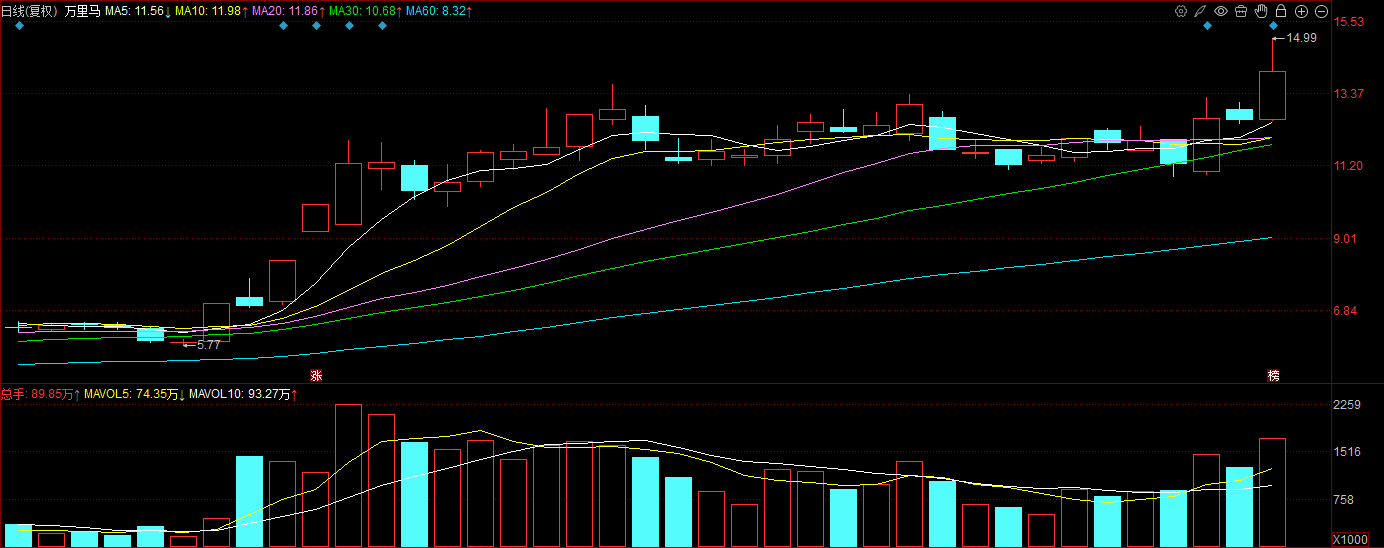Click the 2259 volume axis label
The image size is (1384, 548).
(1349, 405)
